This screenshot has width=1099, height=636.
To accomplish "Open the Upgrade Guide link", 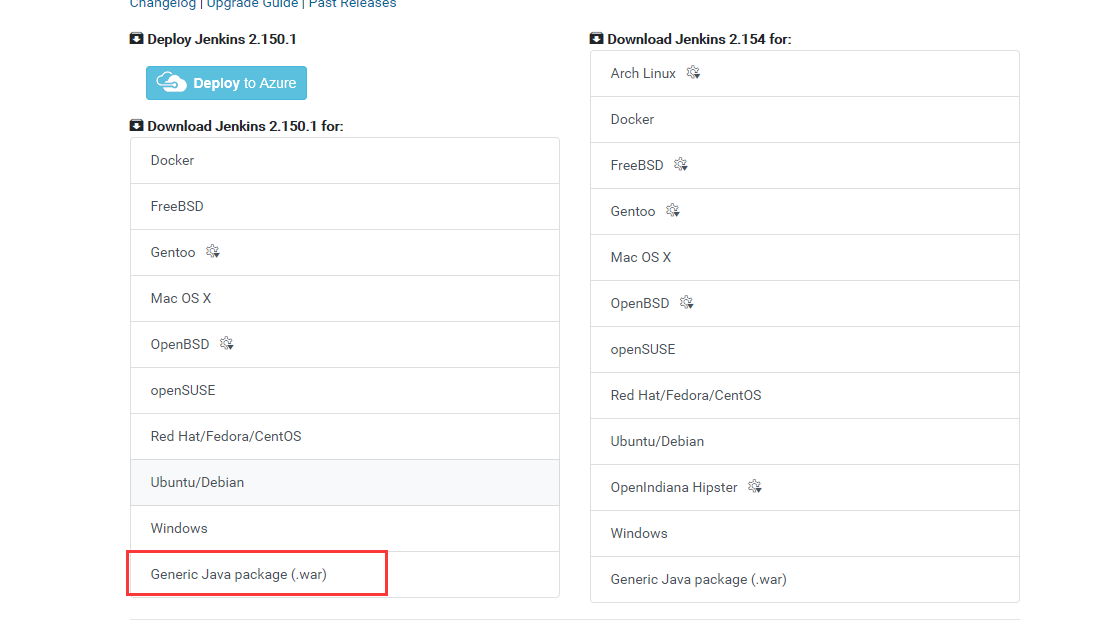I will pos(252,4).
